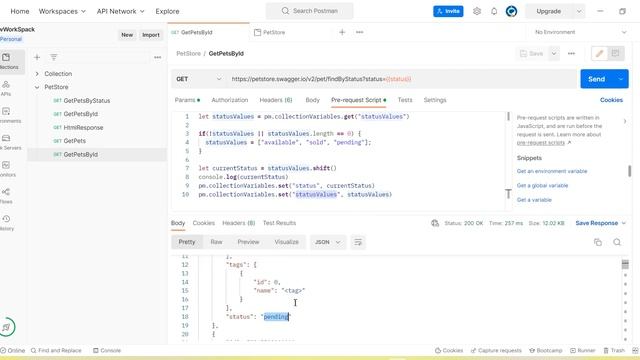Collapse the pre-request snippets panel
Screen dimensions: 640x360
(x=625, y=121)
